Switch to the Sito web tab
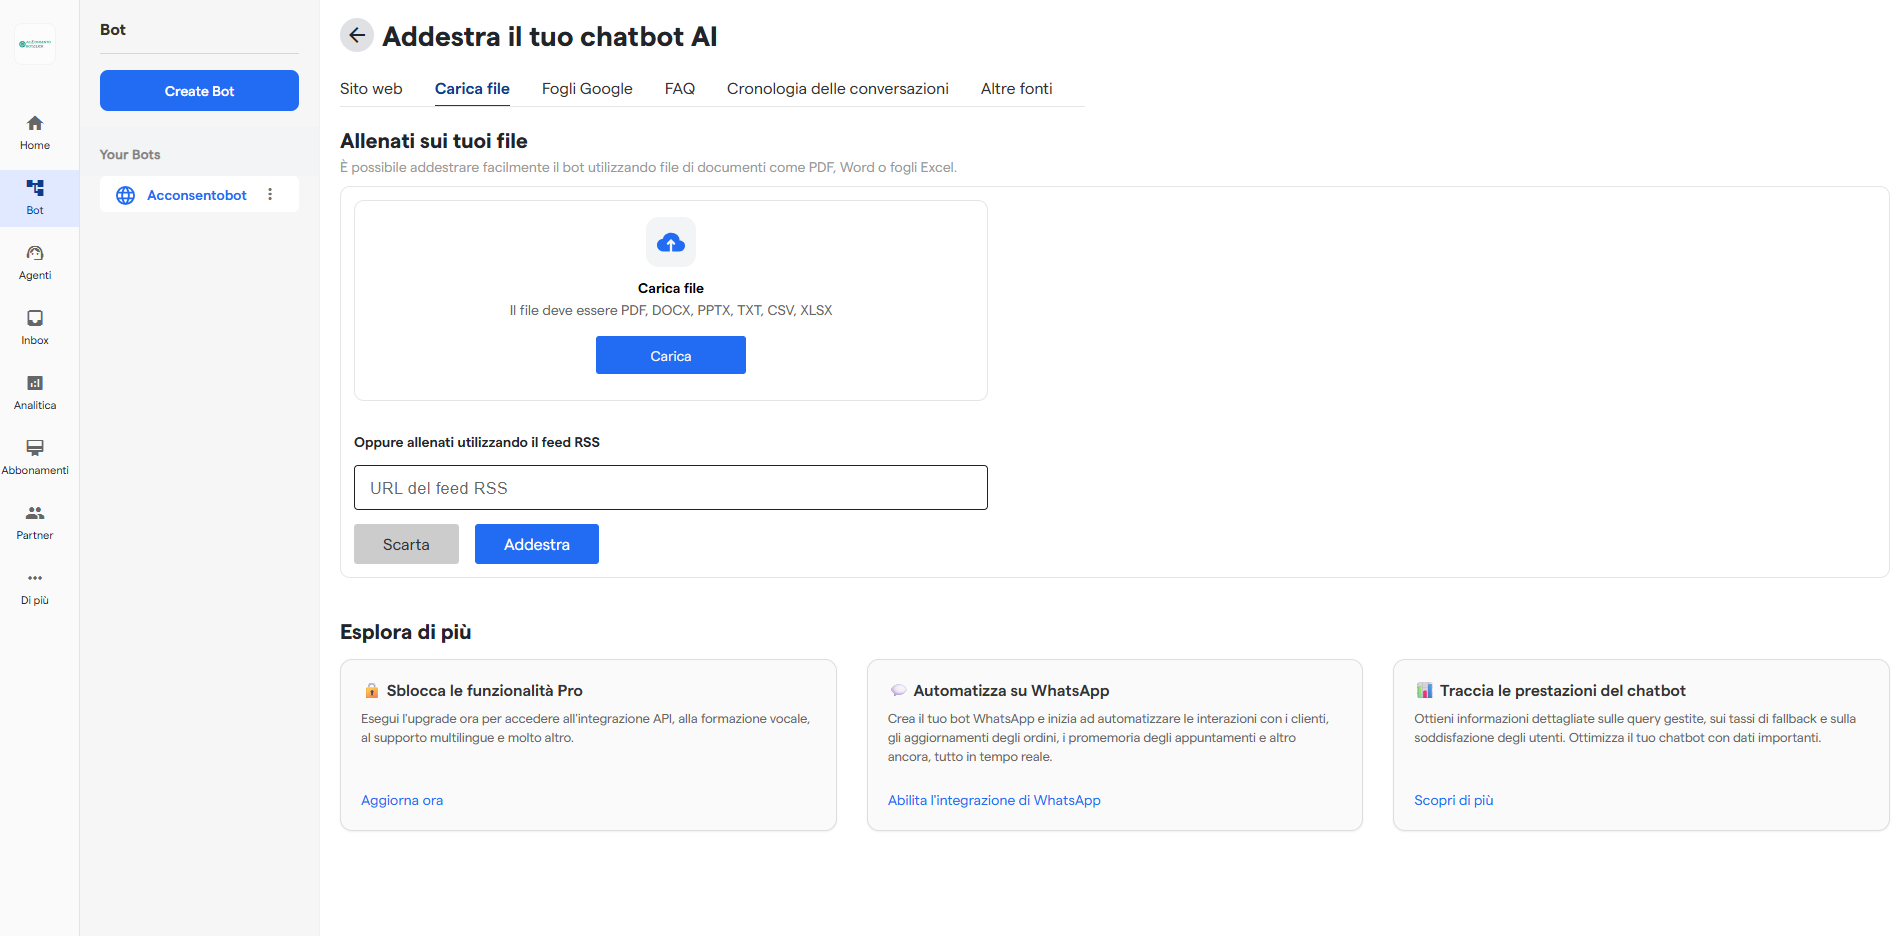 click(370, 88)
